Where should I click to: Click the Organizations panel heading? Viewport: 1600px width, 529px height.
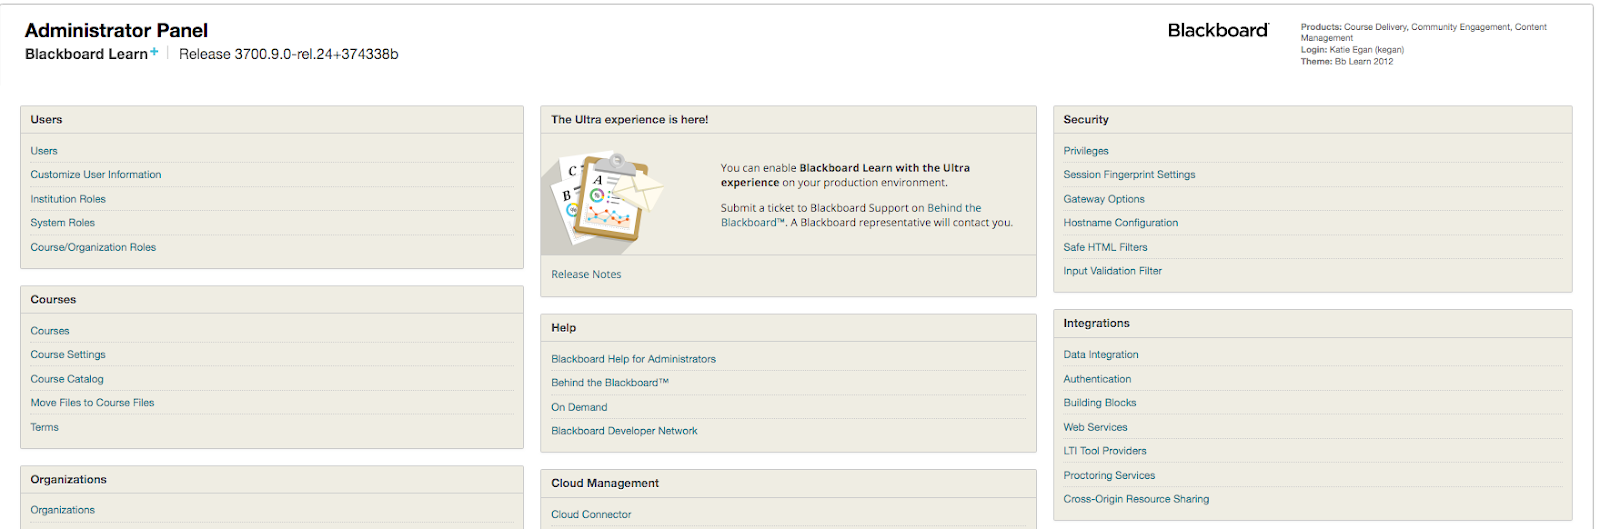pyautogui.click(x=68, y=479)
